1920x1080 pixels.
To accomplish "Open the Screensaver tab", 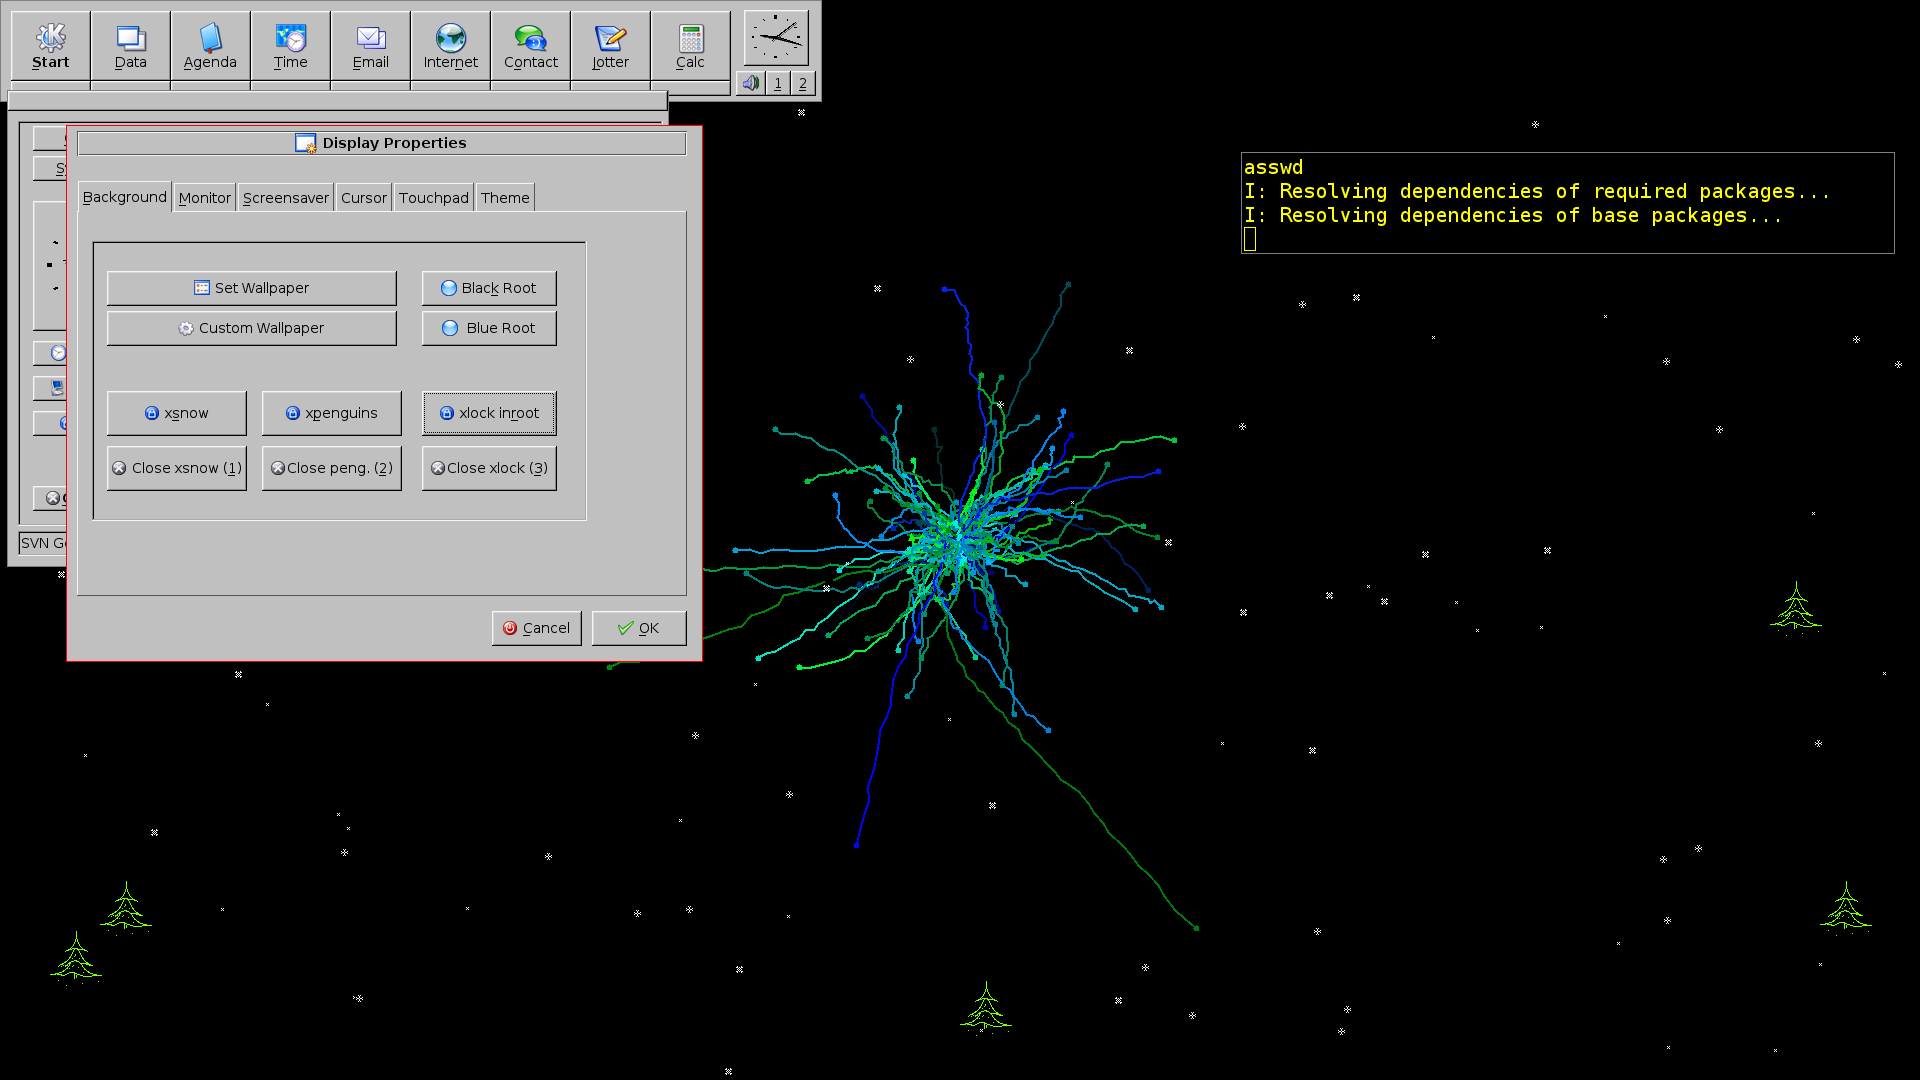I will coord(285,198).
